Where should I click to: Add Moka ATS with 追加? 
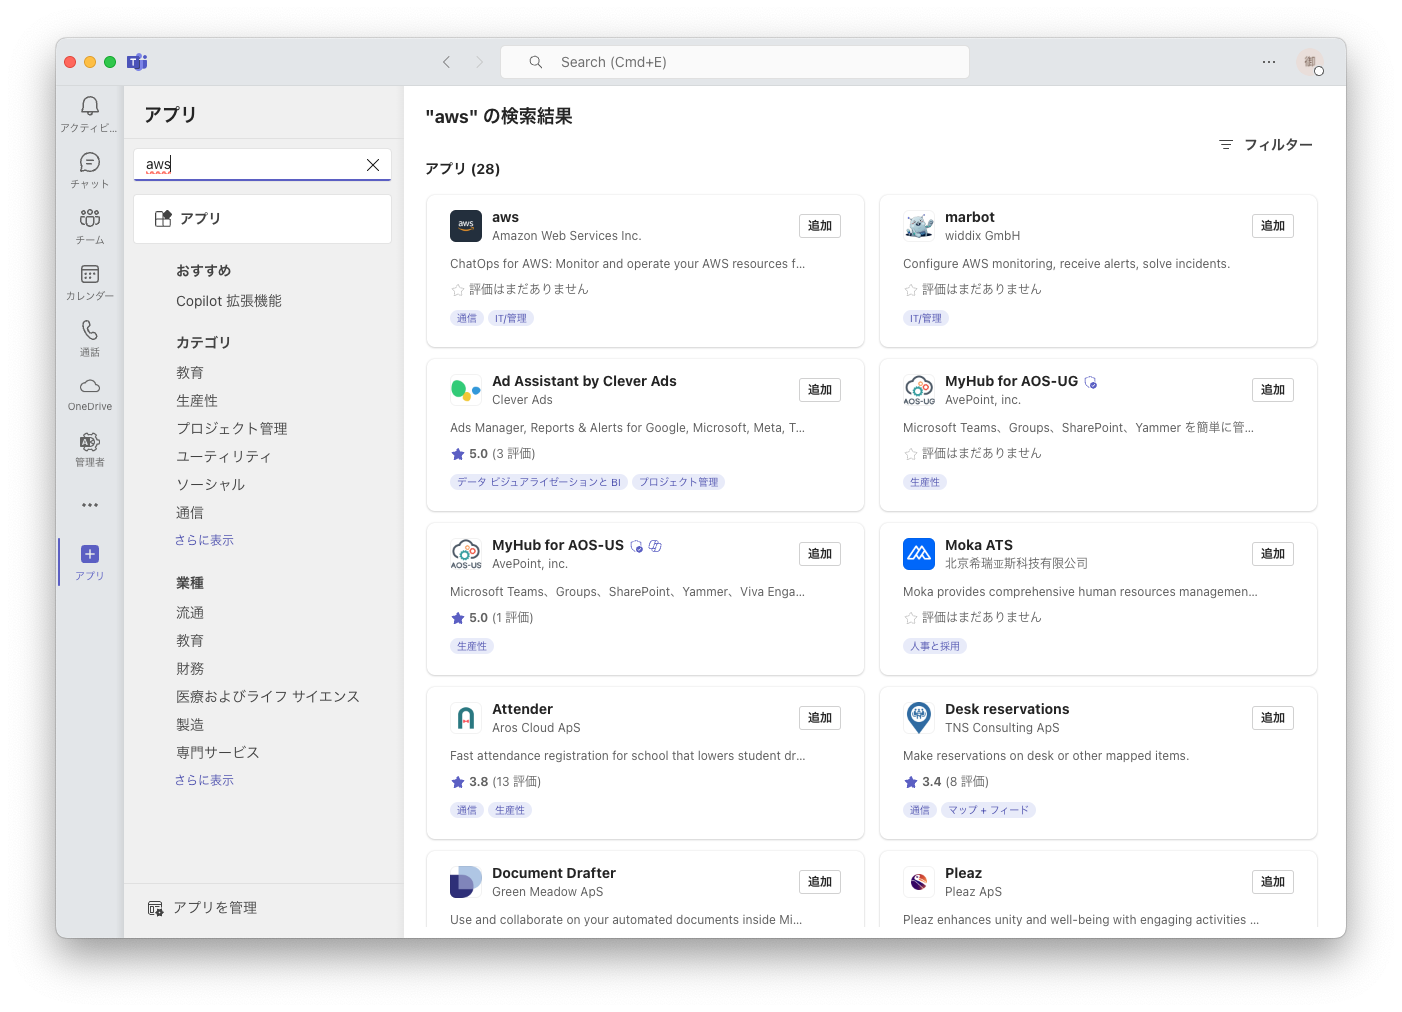coord(1273,554)
